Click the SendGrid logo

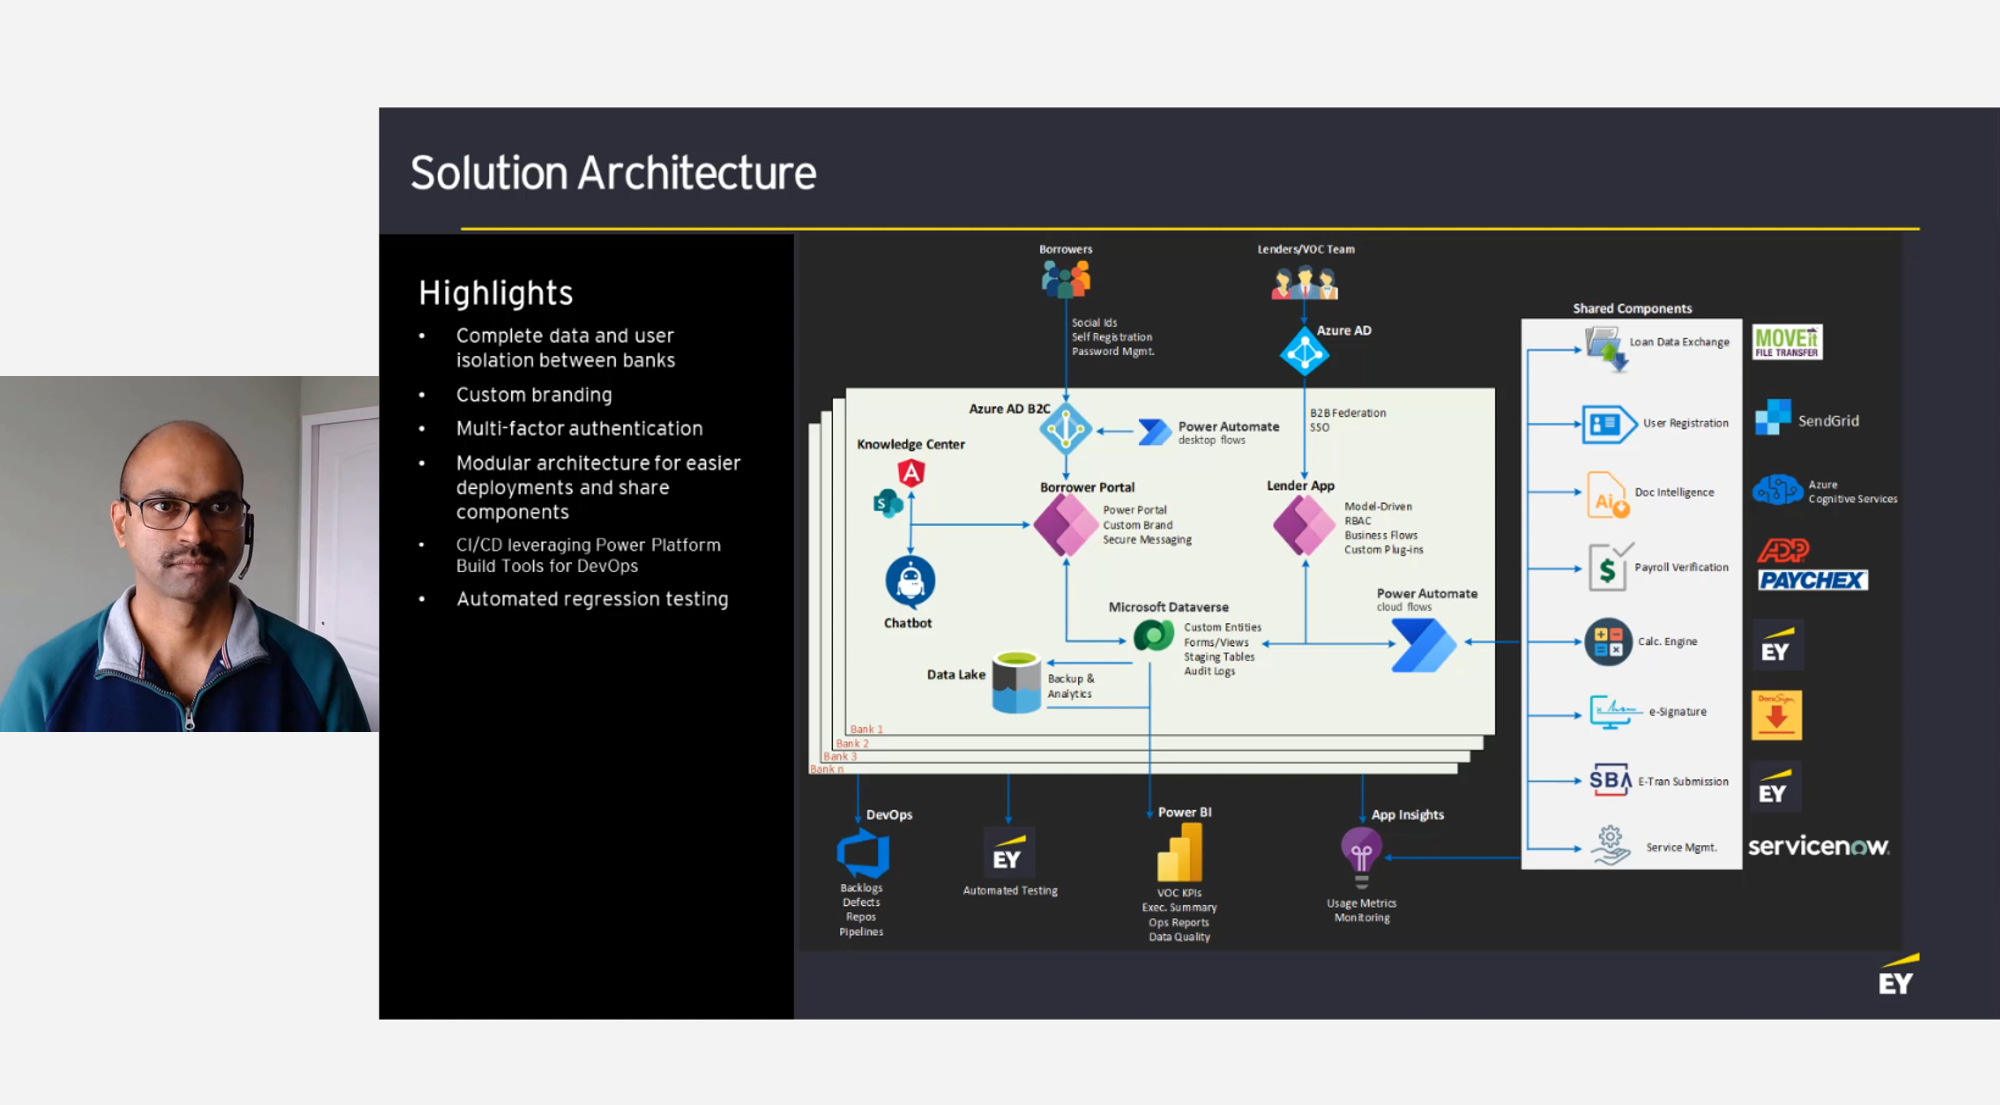click(x=1807, y=420)
